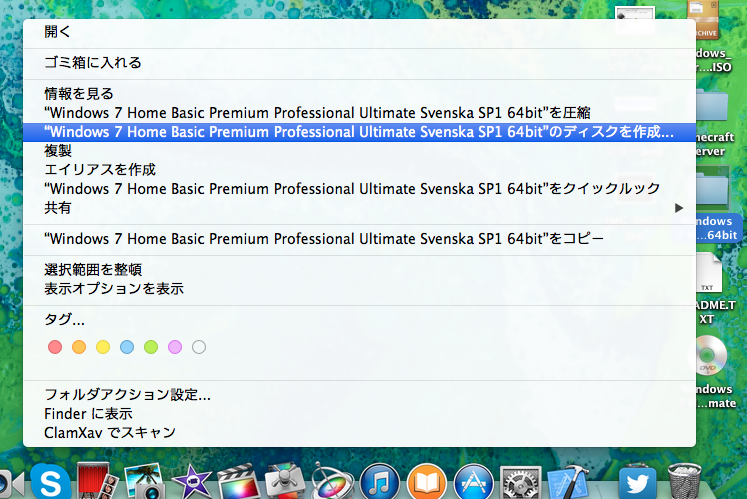Select the Minecraft server folder icon
The image size is (747, 499).
(712, 105)
